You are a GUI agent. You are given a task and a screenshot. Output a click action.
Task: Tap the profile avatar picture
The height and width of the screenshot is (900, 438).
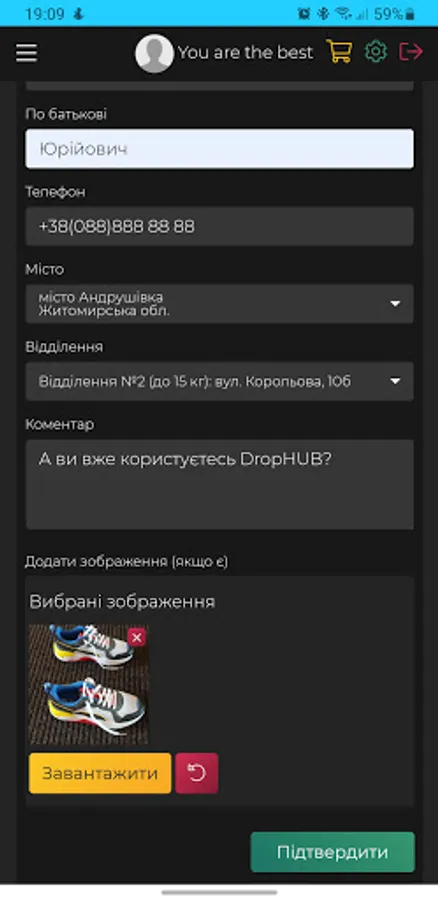coord(154,53)
